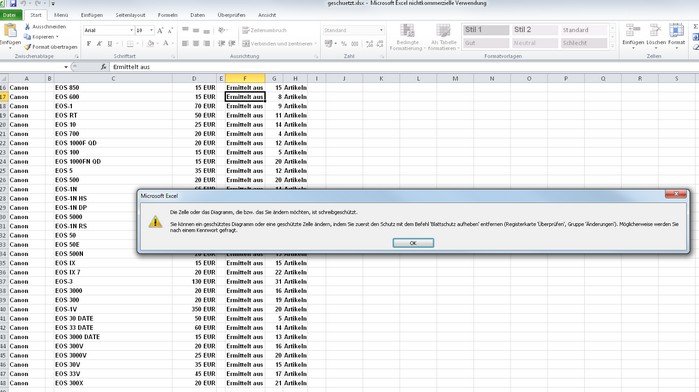Expand Kopieren dropdown arrow

[57, 37]
